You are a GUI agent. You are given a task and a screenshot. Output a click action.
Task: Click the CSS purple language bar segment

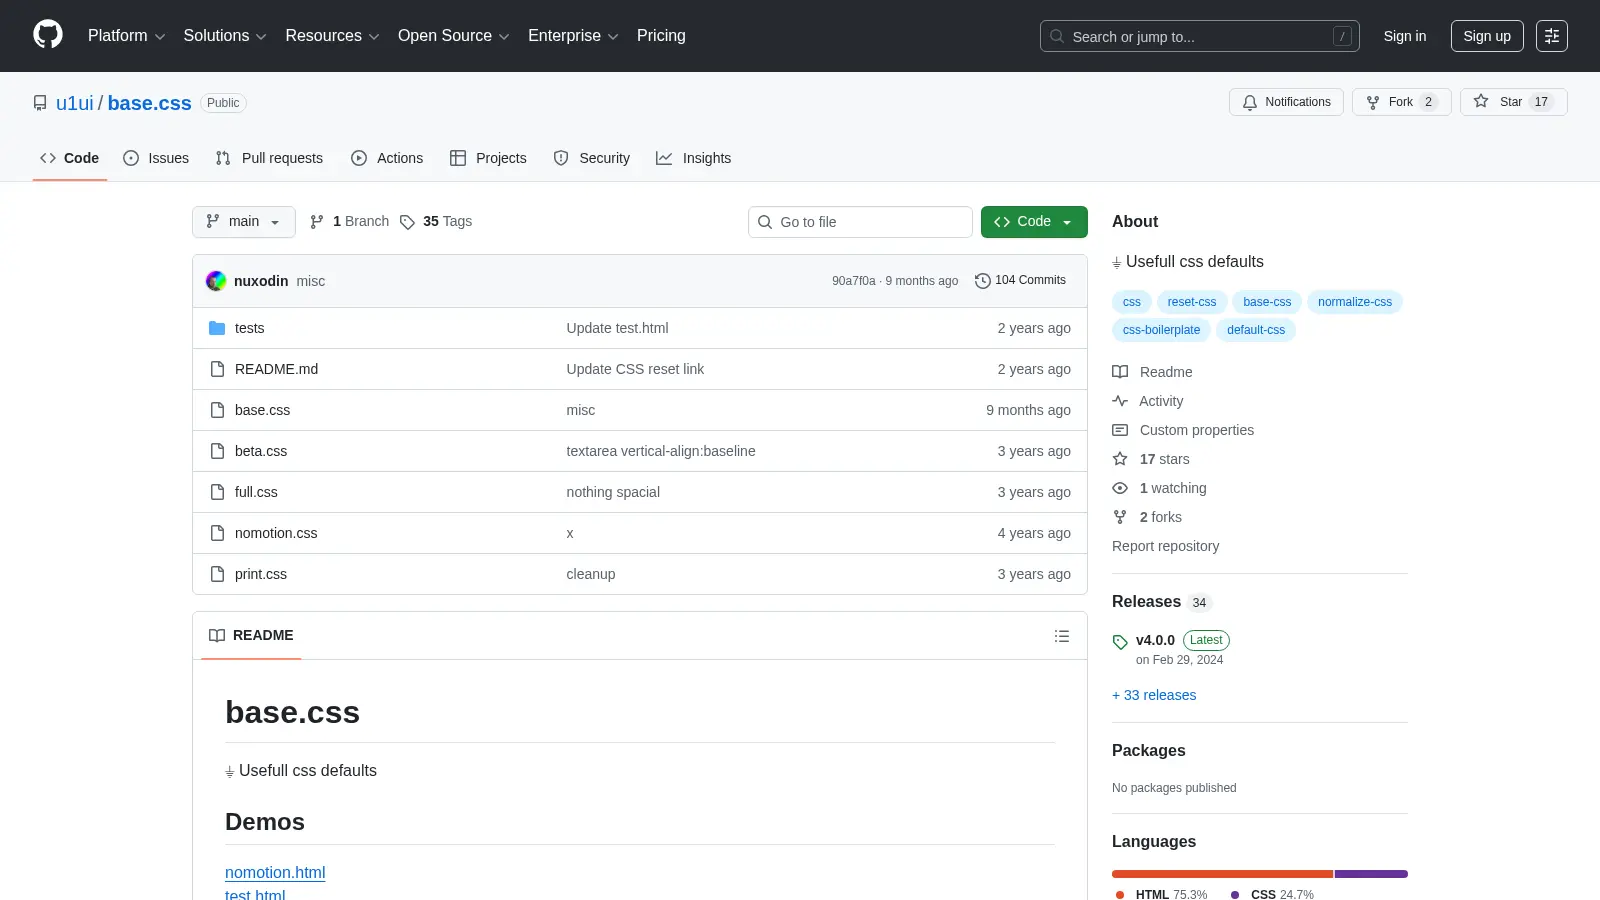1371,874
